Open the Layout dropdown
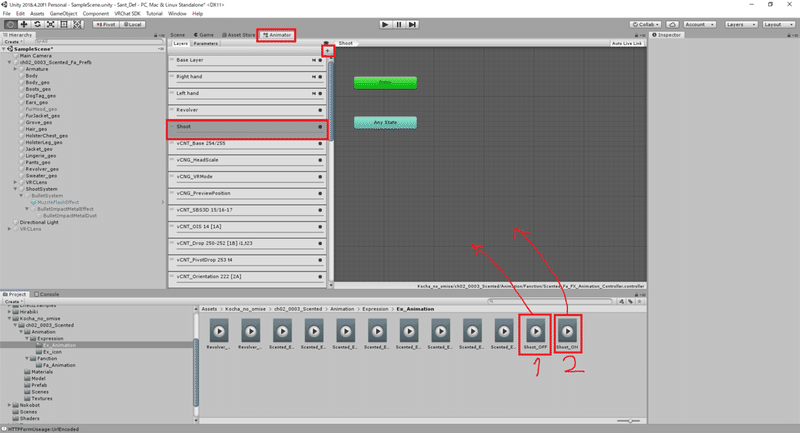 [779, 24]
